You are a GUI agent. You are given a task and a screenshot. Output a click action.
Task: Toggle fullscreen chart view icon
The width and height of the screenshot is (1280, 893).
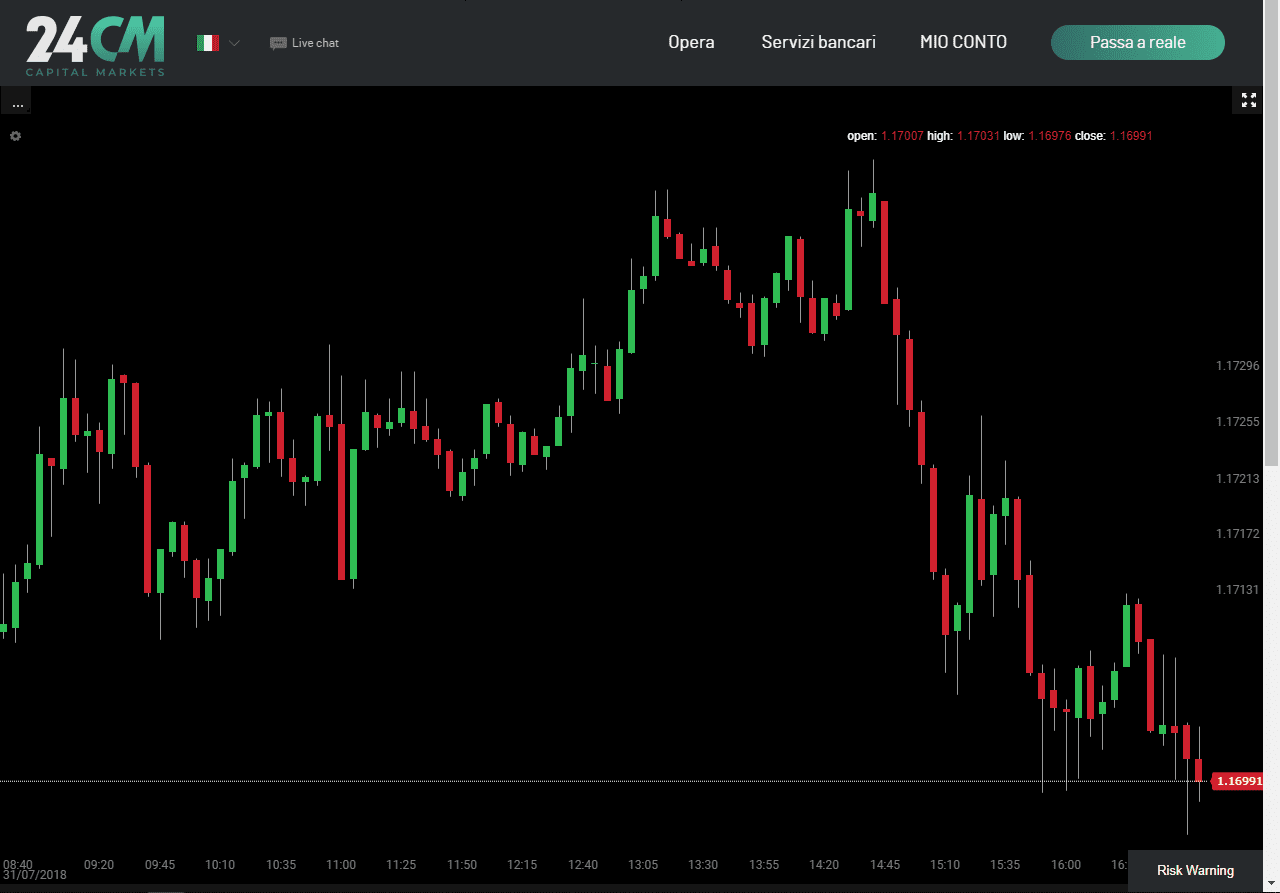click(1249, 100)
